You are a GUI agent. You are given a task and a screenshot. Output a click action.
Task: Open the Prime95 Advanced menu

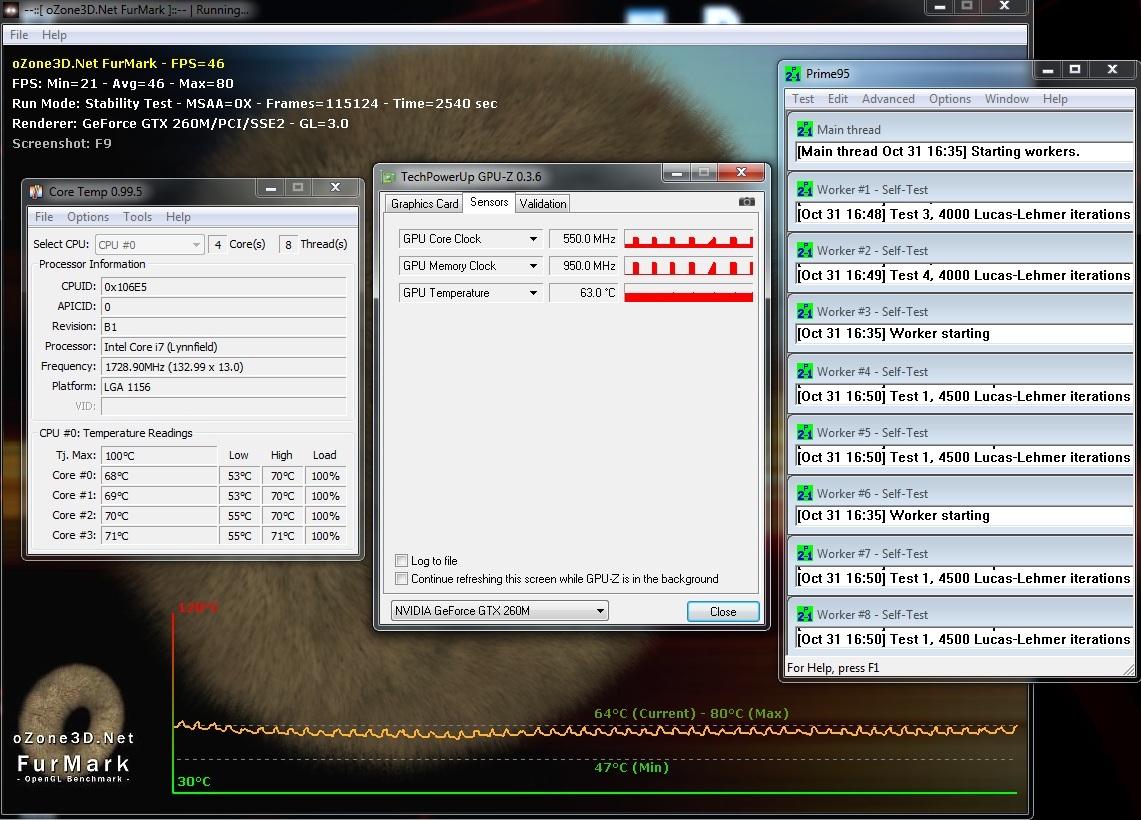coord(888,99)
